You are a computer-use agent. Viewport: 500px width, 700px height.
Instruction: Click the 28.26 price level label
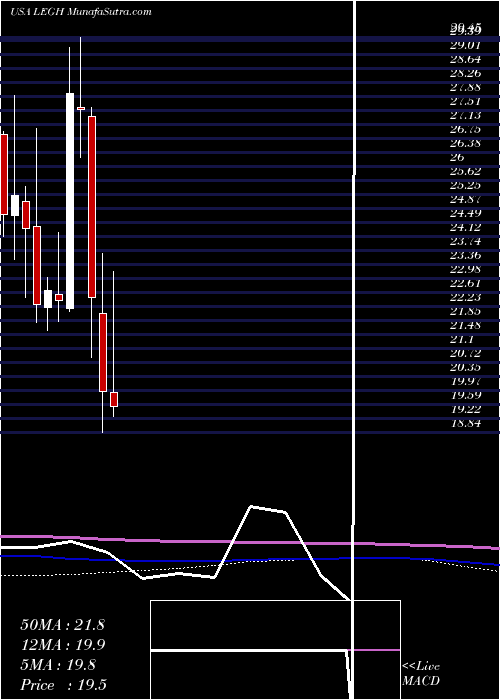pos(465,73)
